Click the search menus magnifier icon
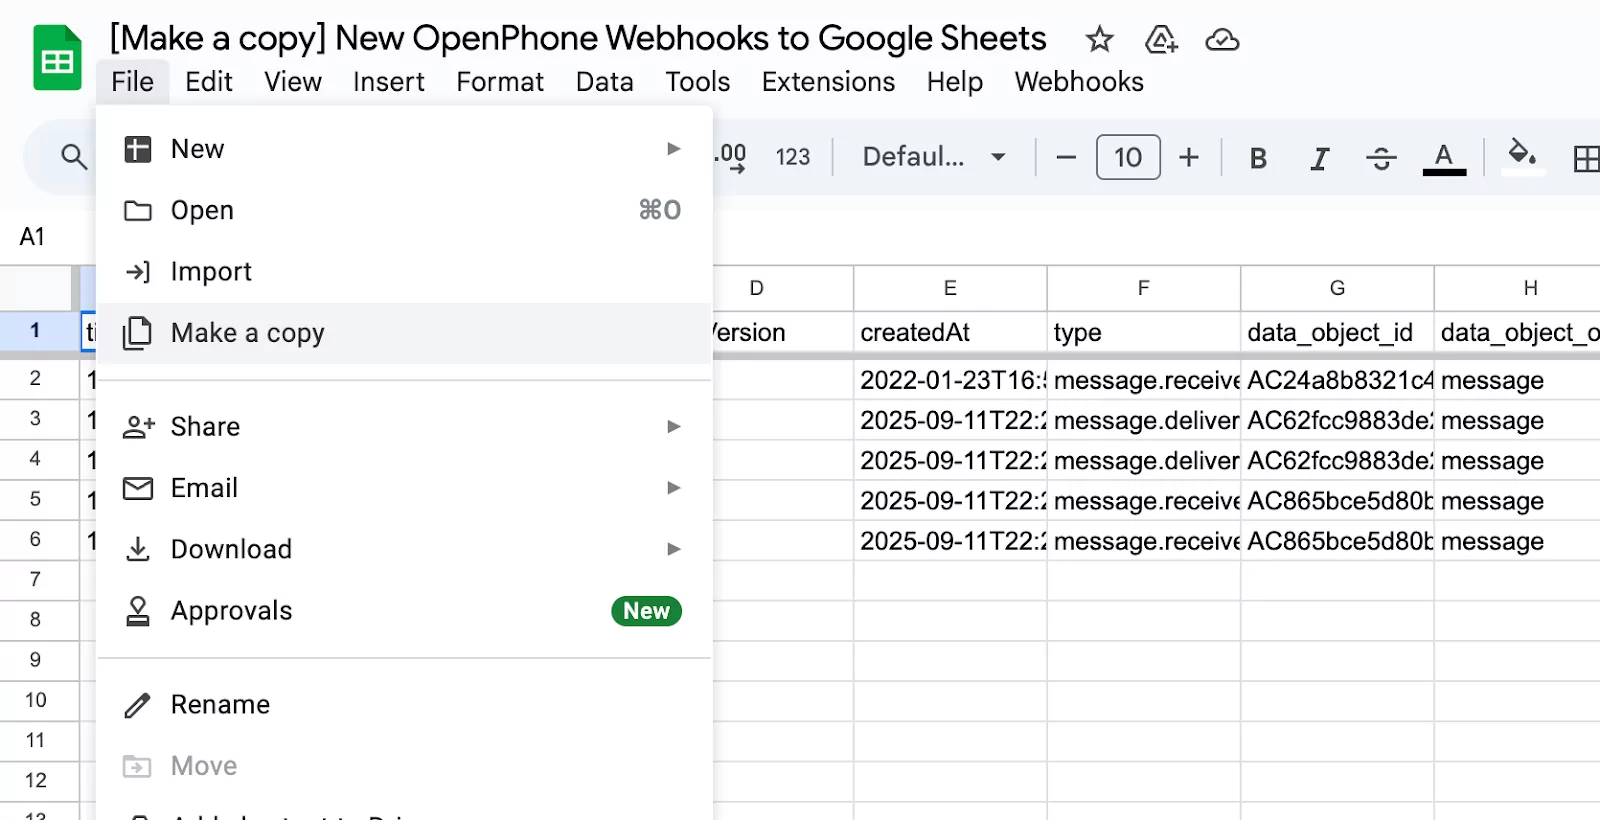1600x820 pixels. click(73, 157)
